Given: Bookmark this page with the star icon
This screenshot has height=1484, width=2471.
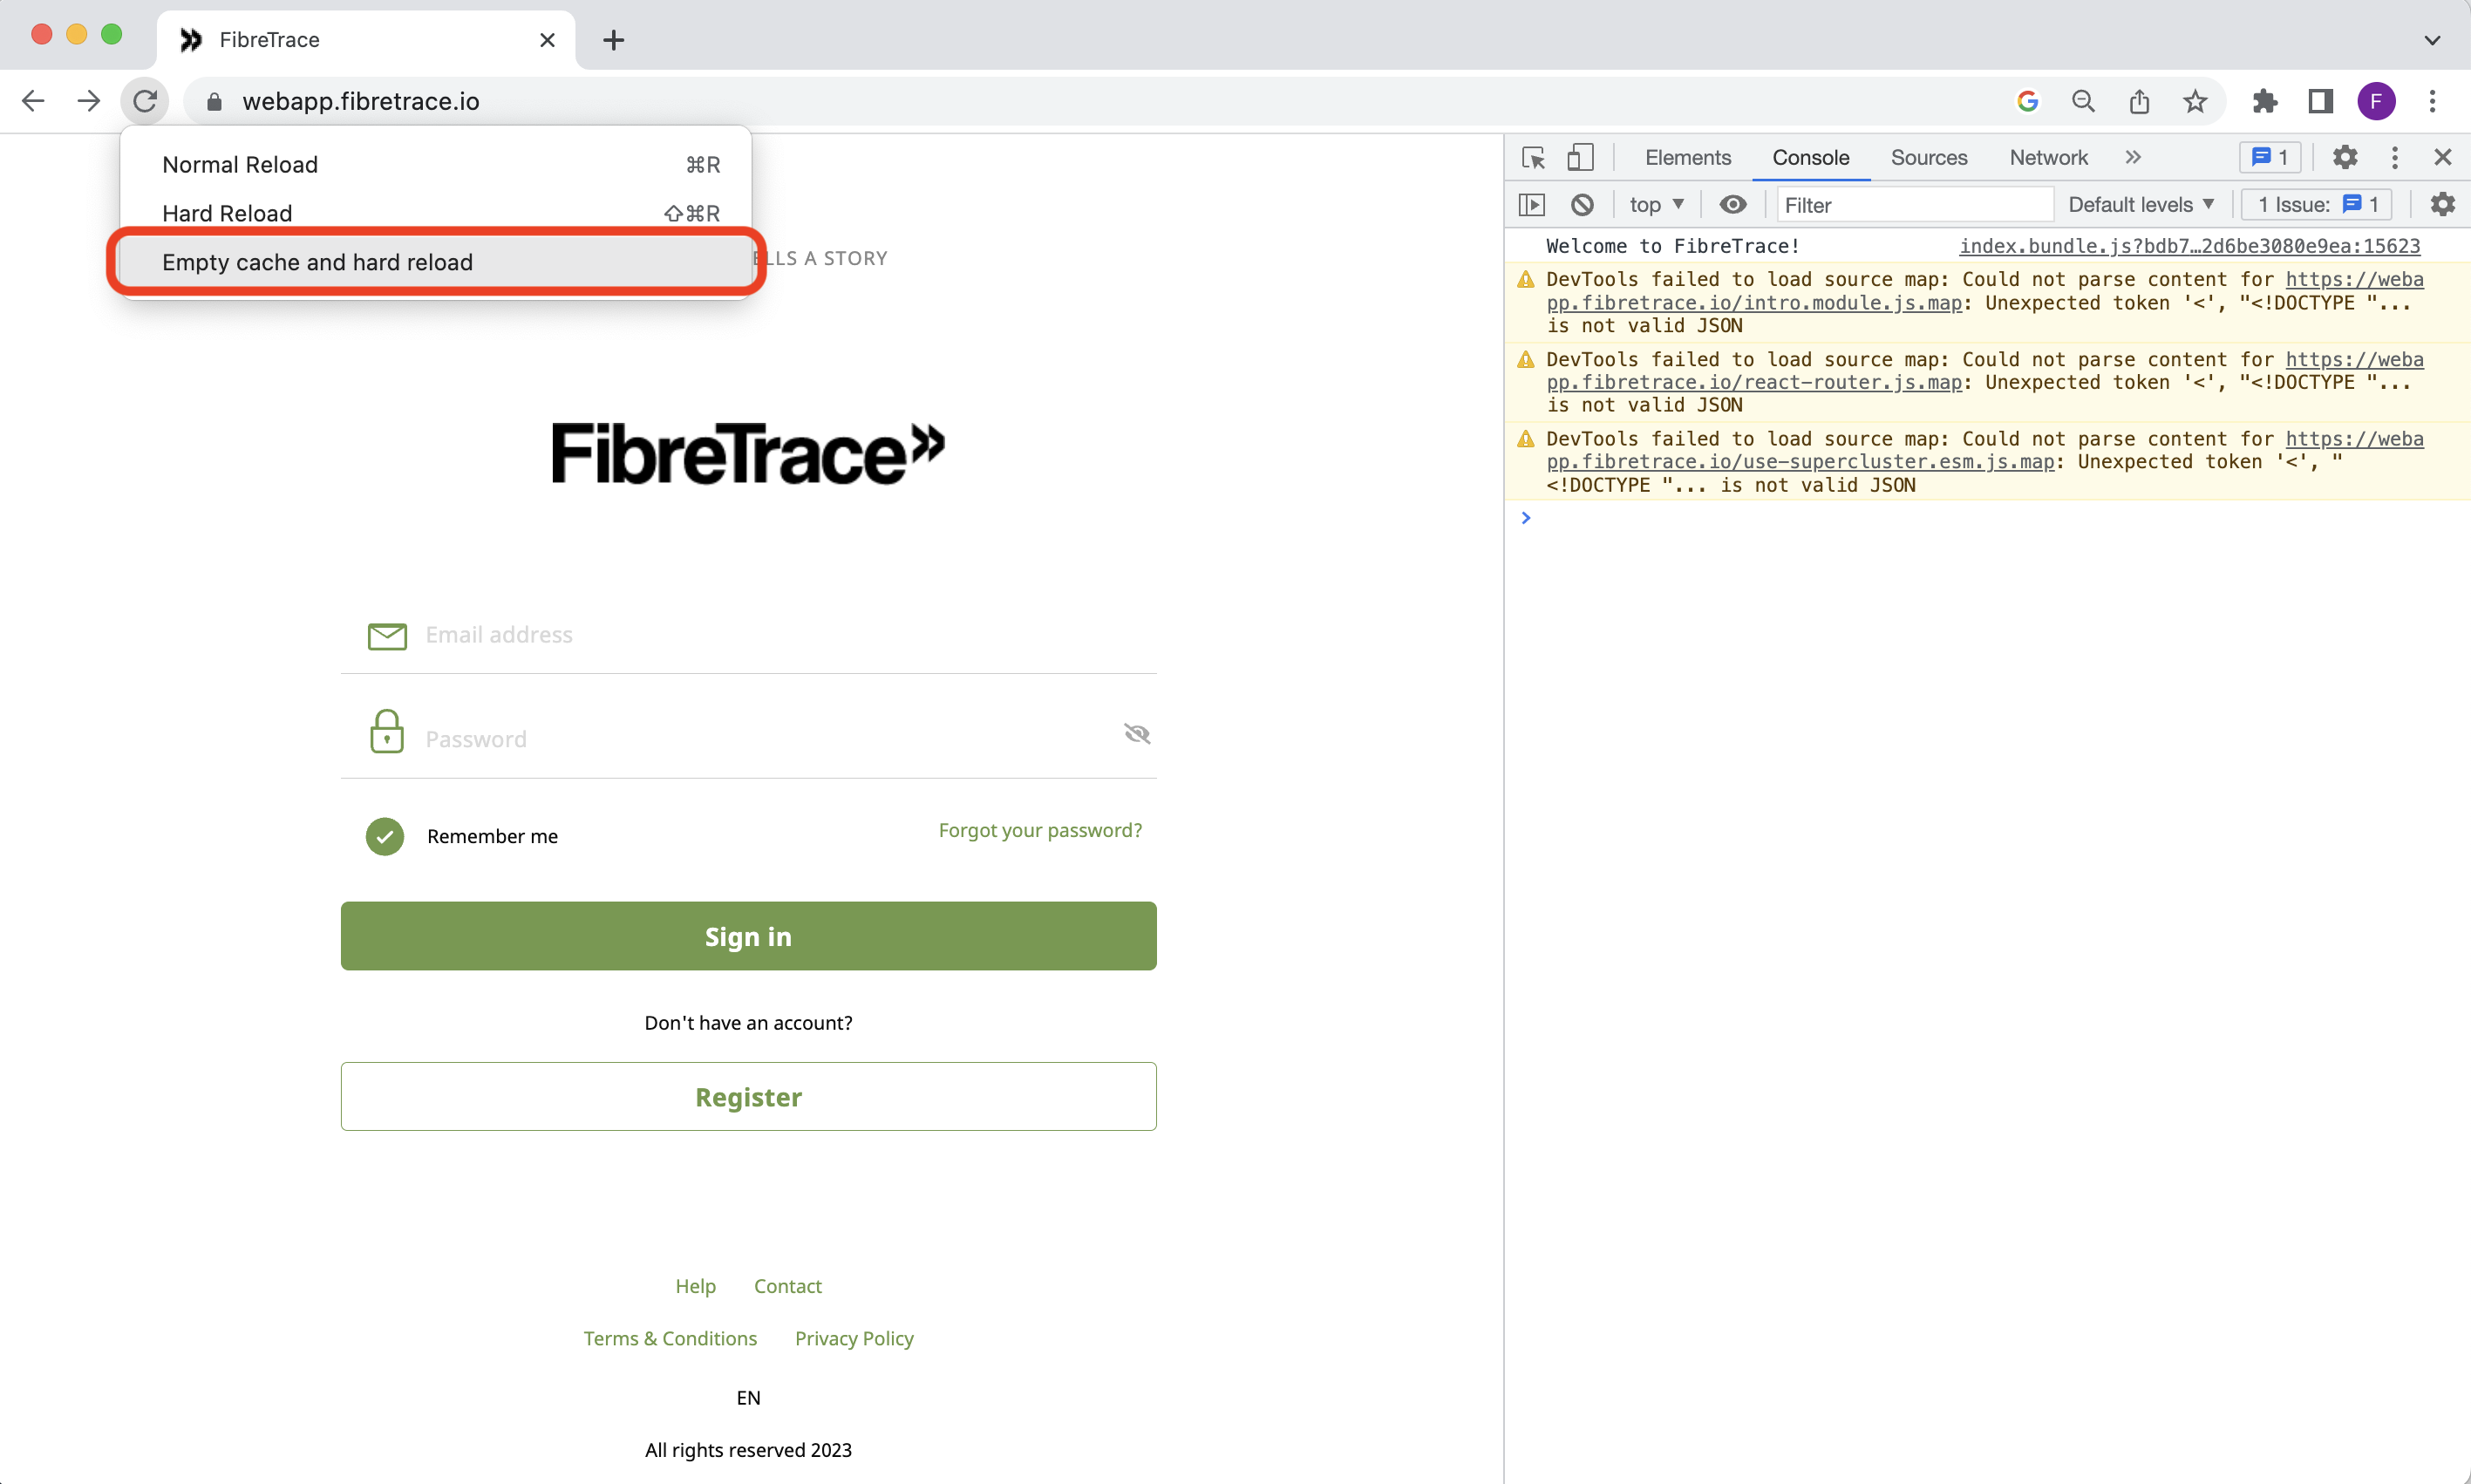Looking at the screenshot, I should (2196, 101).
